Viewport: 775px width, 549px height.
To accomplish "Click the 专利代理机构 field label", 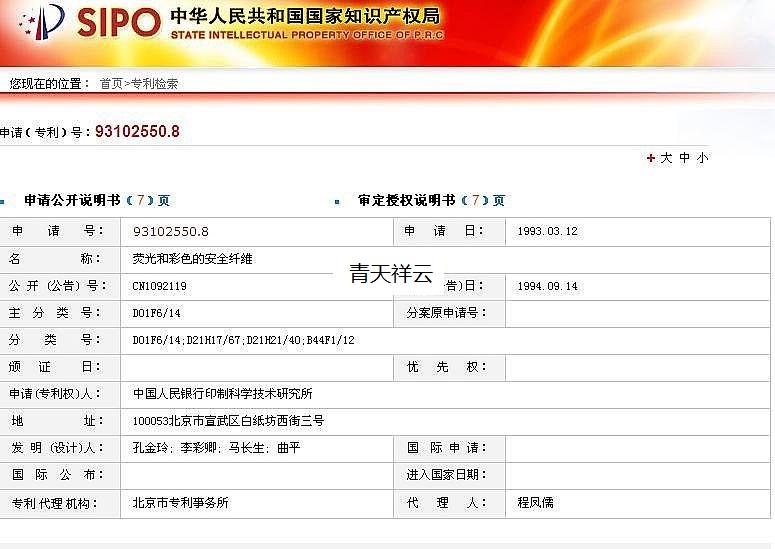I will (54, 504).
